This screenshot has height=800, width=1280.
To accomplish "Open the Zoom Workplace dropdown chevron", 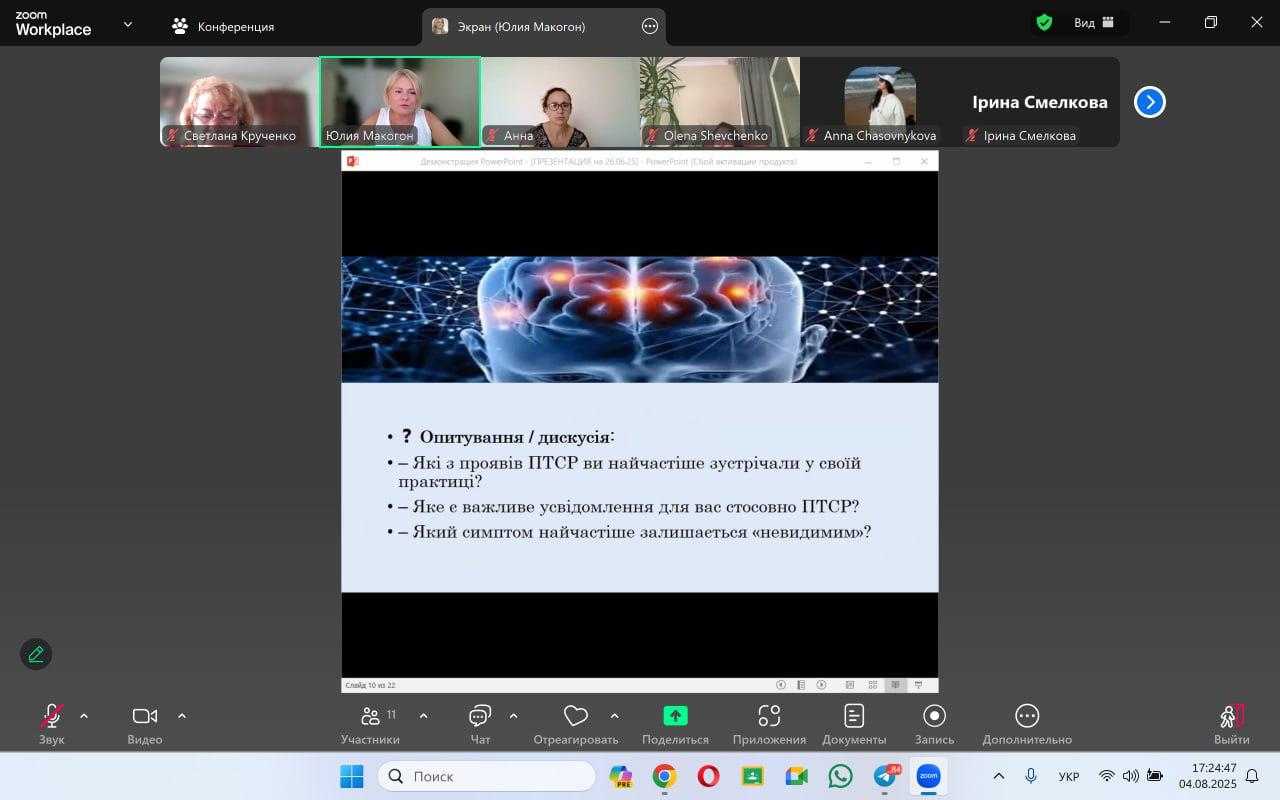I will pyautogui.click(x=127, y=25).
